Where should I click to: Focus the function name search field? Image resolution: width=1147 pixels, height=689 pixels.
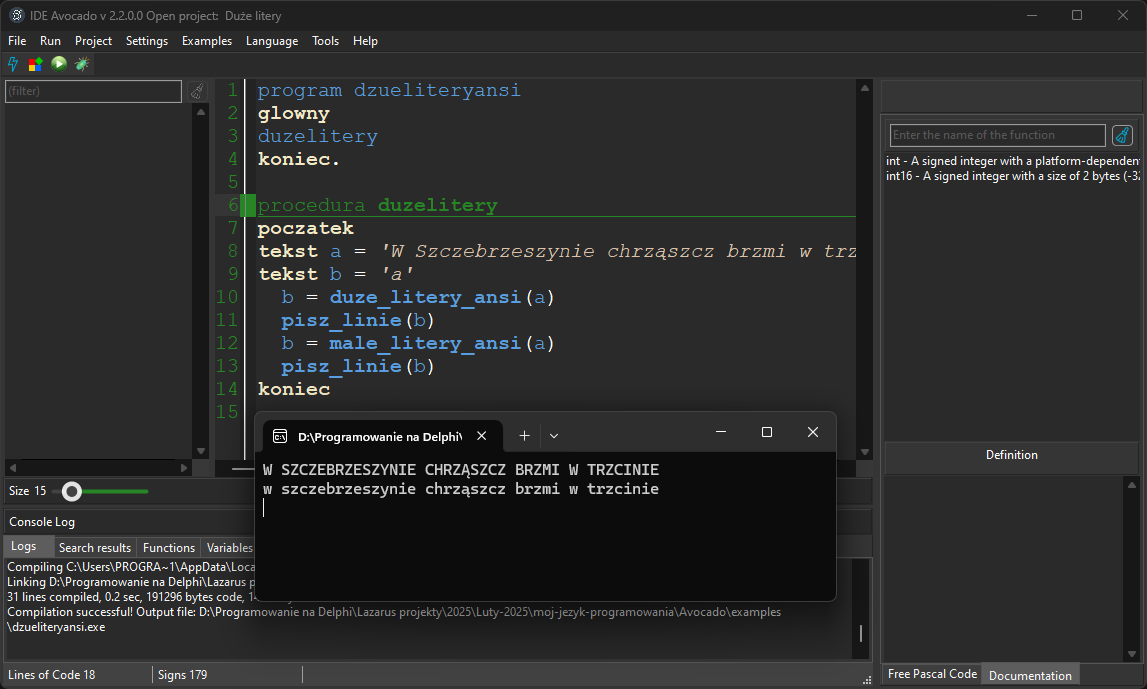[x=997, y=135]
